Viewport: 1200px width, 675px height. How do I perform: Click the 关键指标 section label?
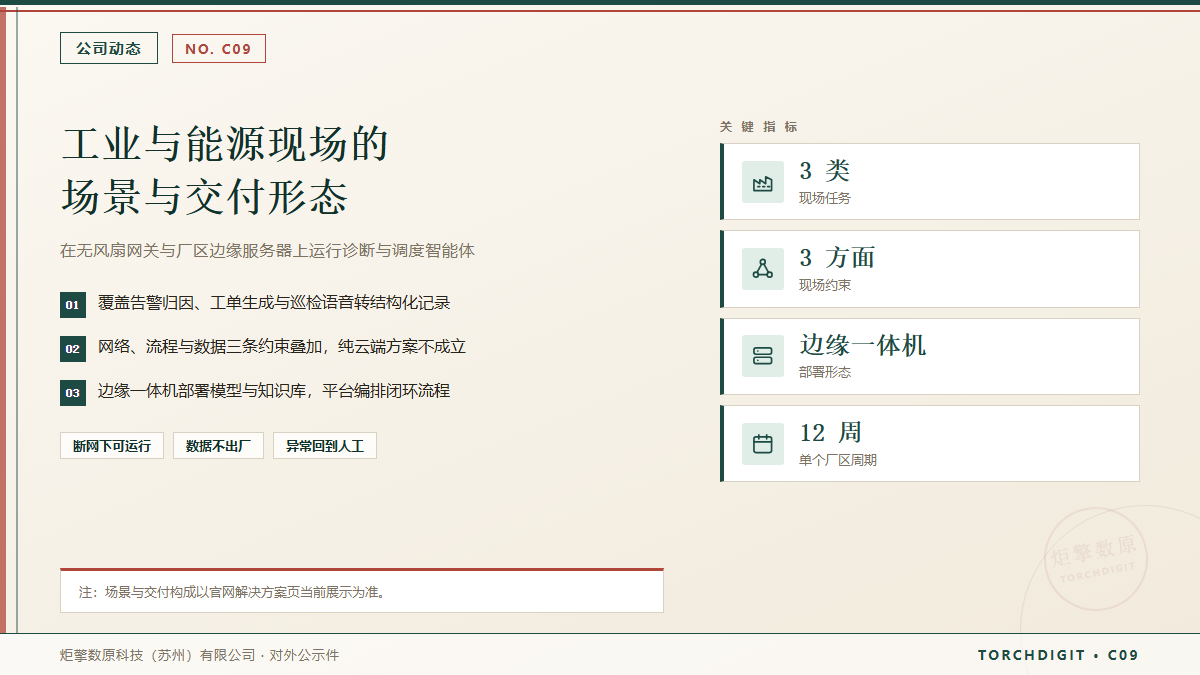(x=759, y=127)
